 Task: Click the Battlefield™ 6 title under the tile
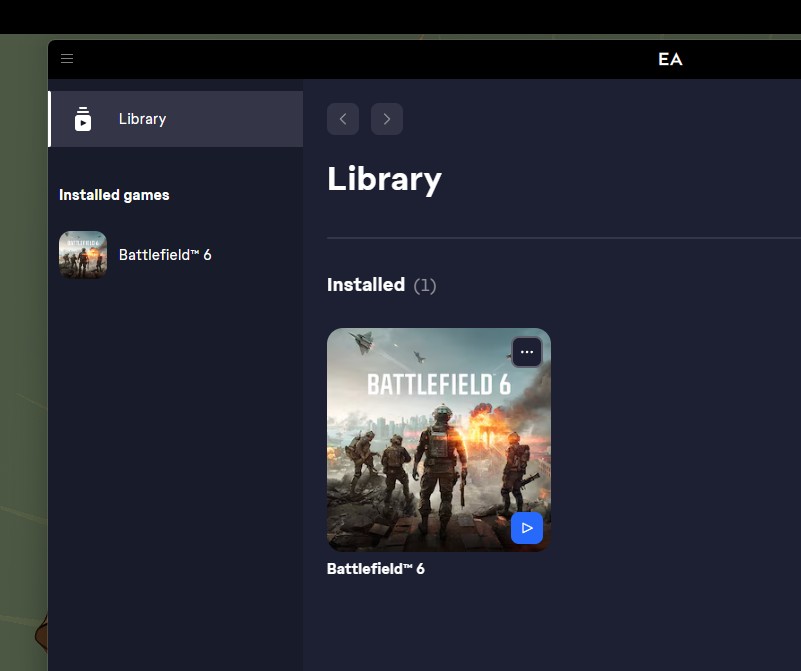(375, 569)
